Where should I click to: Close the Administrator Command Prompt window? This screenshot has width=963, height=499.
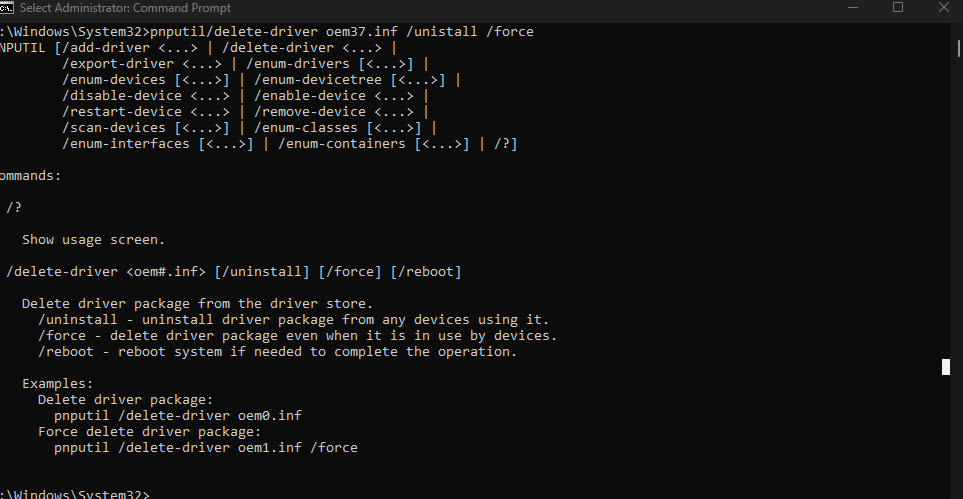pyautogui.click(x=943, y=7)
